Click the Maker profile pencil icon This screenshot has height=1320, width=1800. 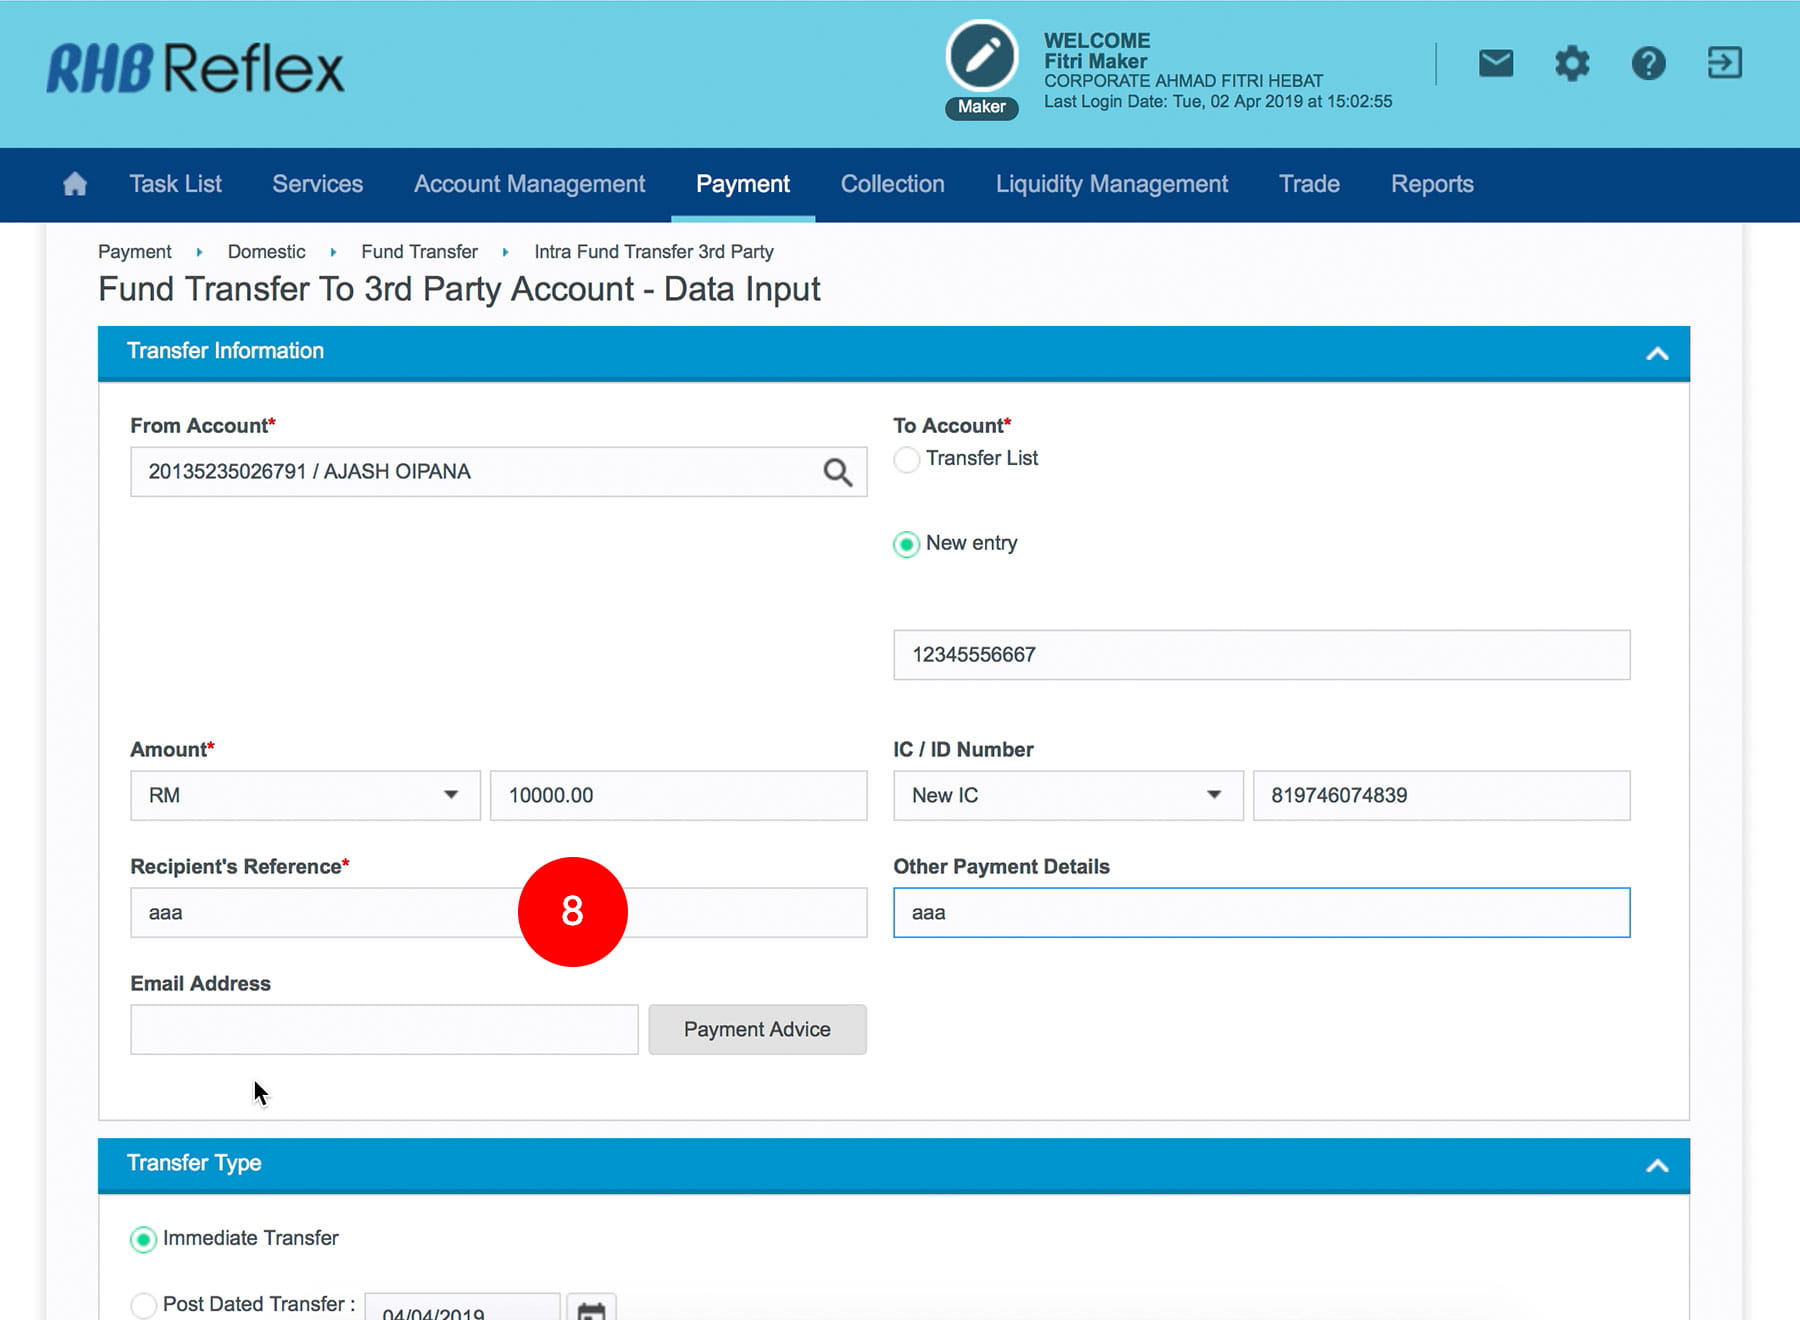(x=981, y=56)
